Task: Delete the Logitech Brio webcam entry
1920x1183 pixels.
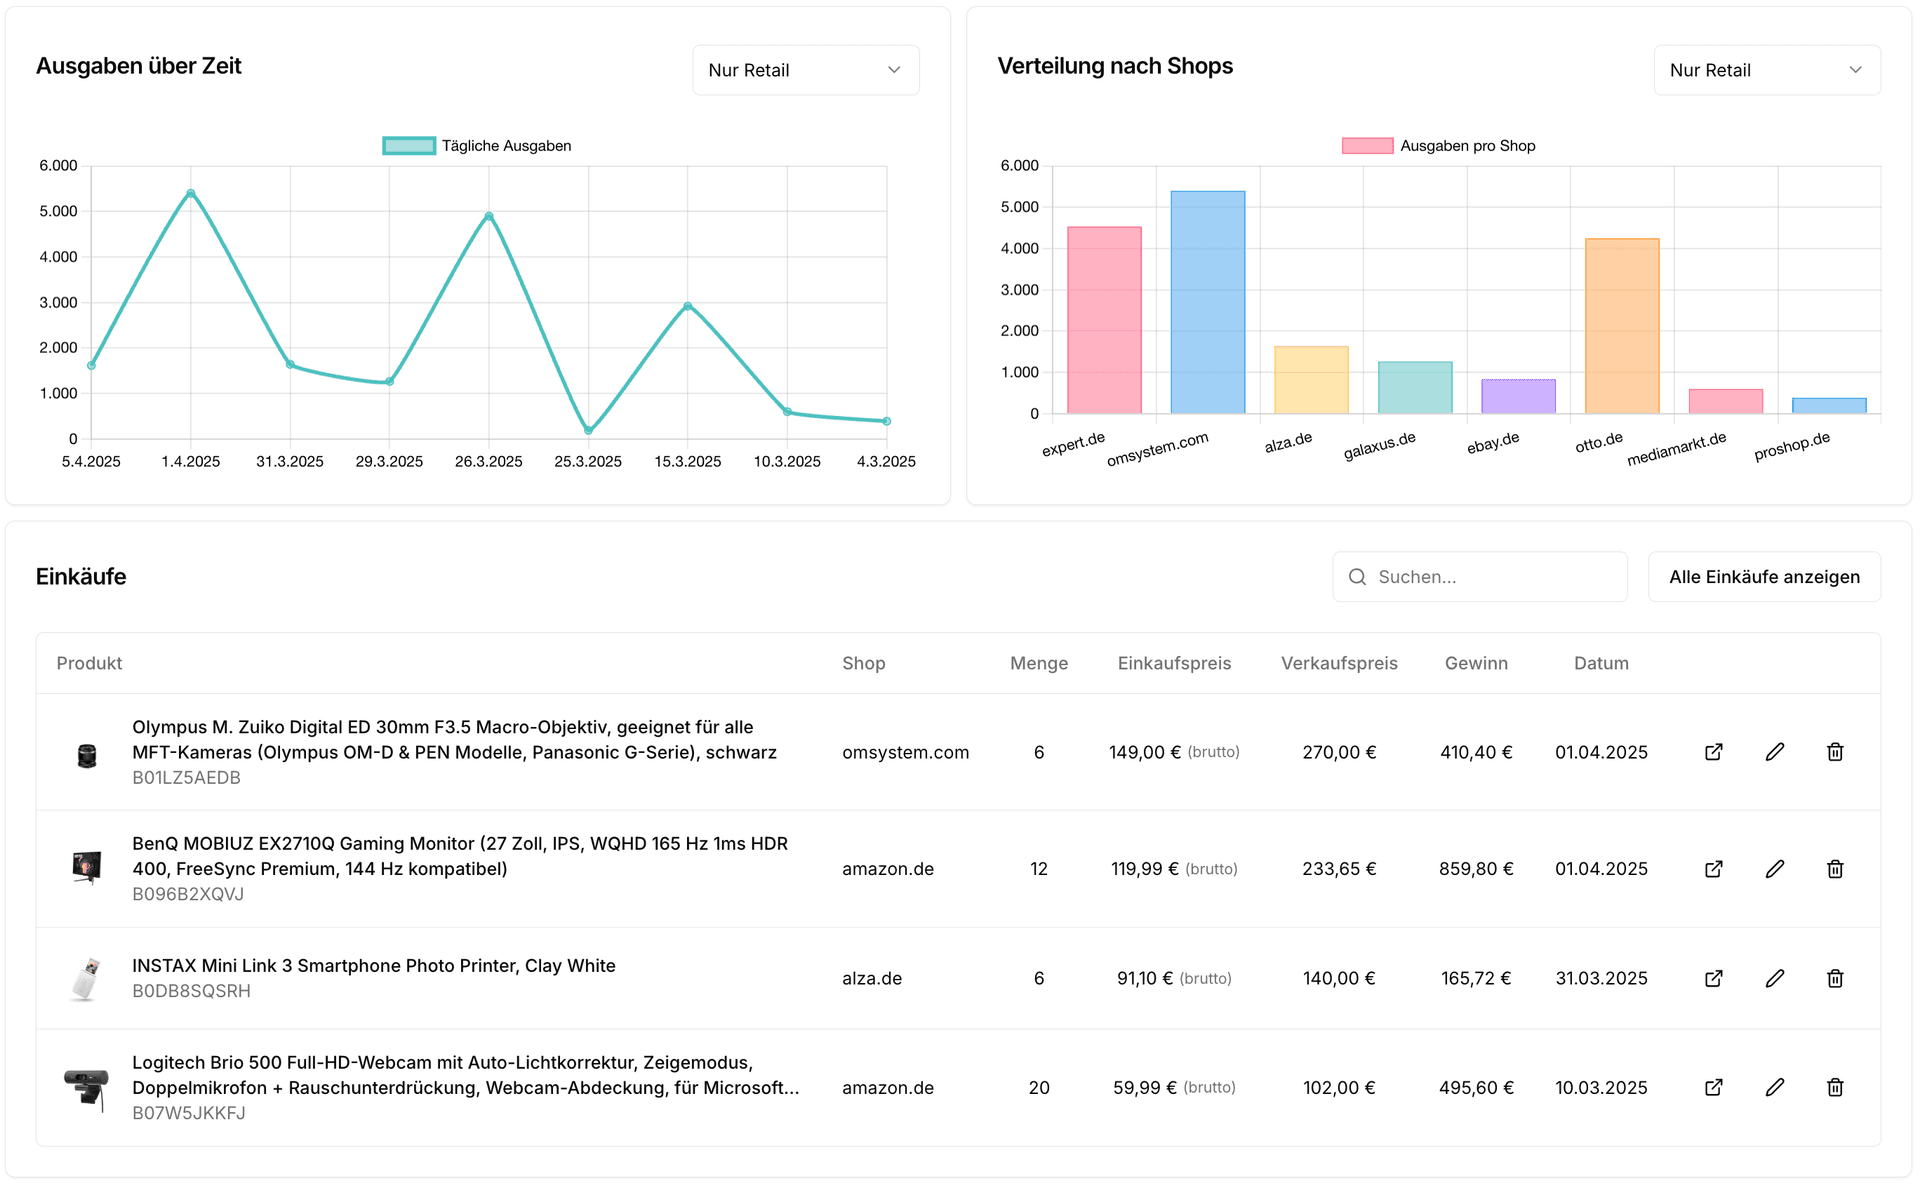Action: click(1836, 1087)
